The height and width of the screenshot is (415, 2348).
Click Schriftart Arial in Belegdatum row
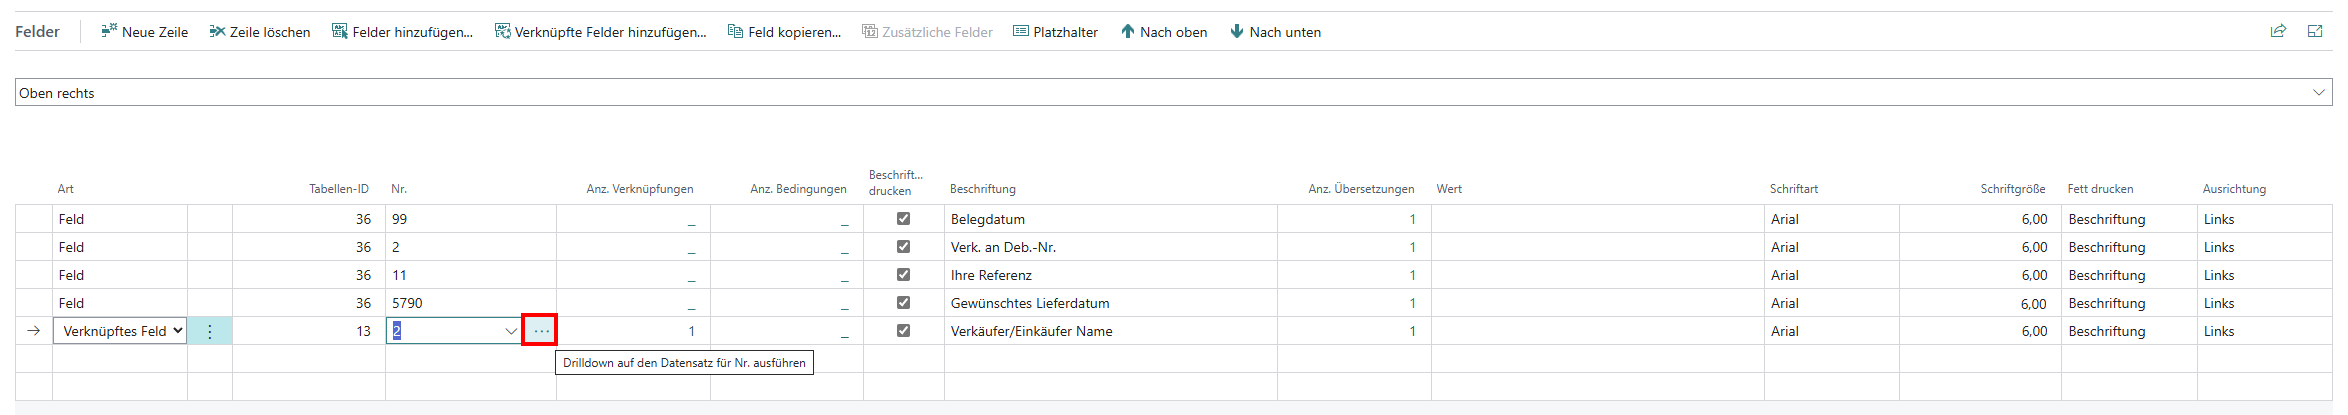click(1831, 219)
